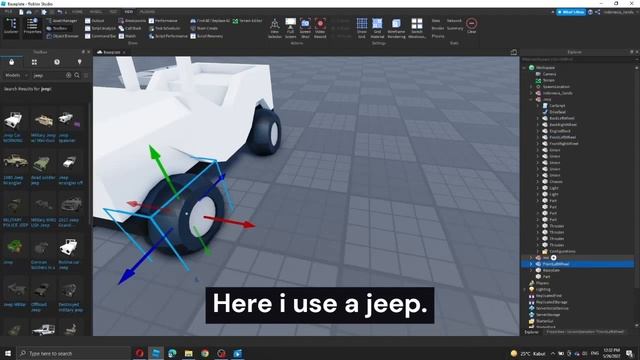Open the FILE menu
The height and width of the screenshot is (360, 640).
click(x=8, y=12)
